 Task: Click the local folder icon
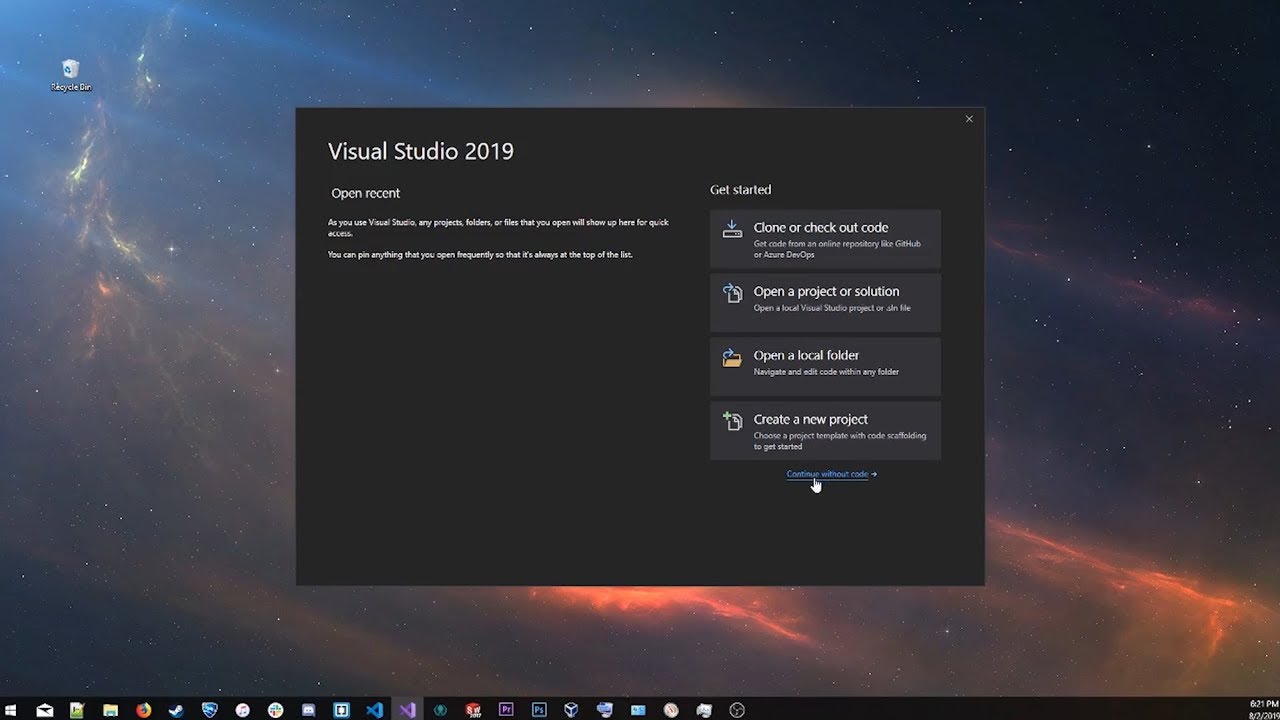click(x=733, y=357)
